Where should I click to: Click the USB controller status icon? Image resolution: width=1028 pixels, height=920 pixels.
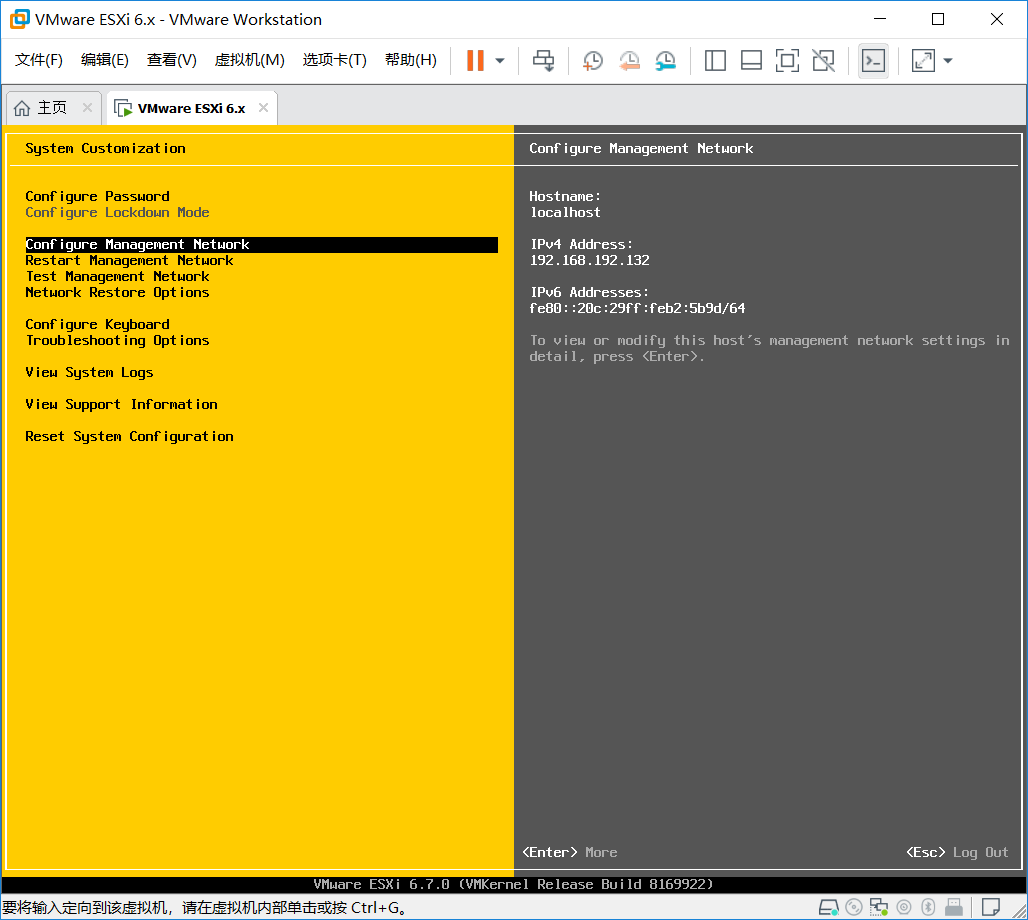pos(953,908)
